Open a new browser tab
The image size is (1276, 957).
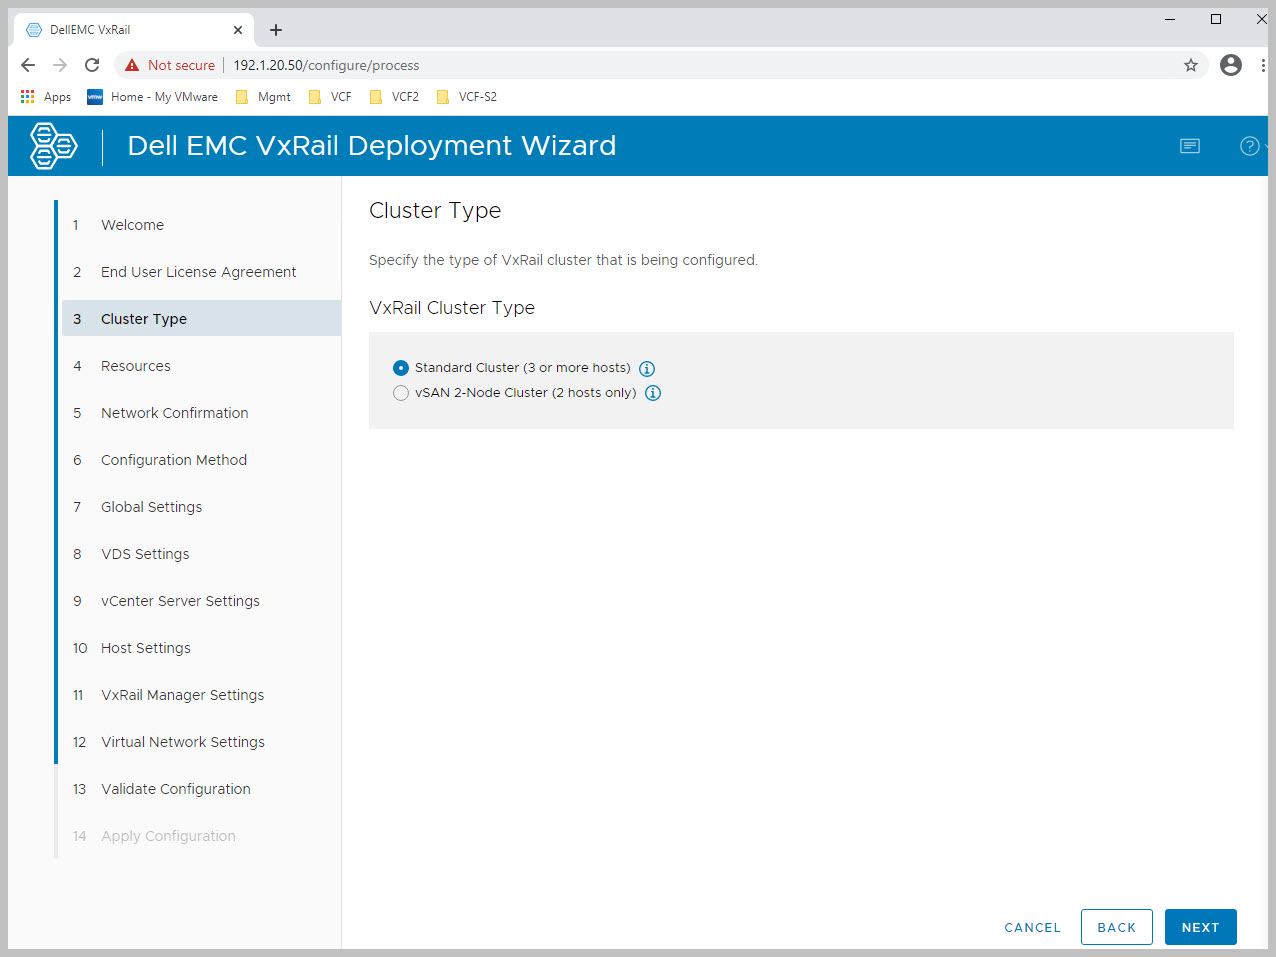(x=276, y=30)
